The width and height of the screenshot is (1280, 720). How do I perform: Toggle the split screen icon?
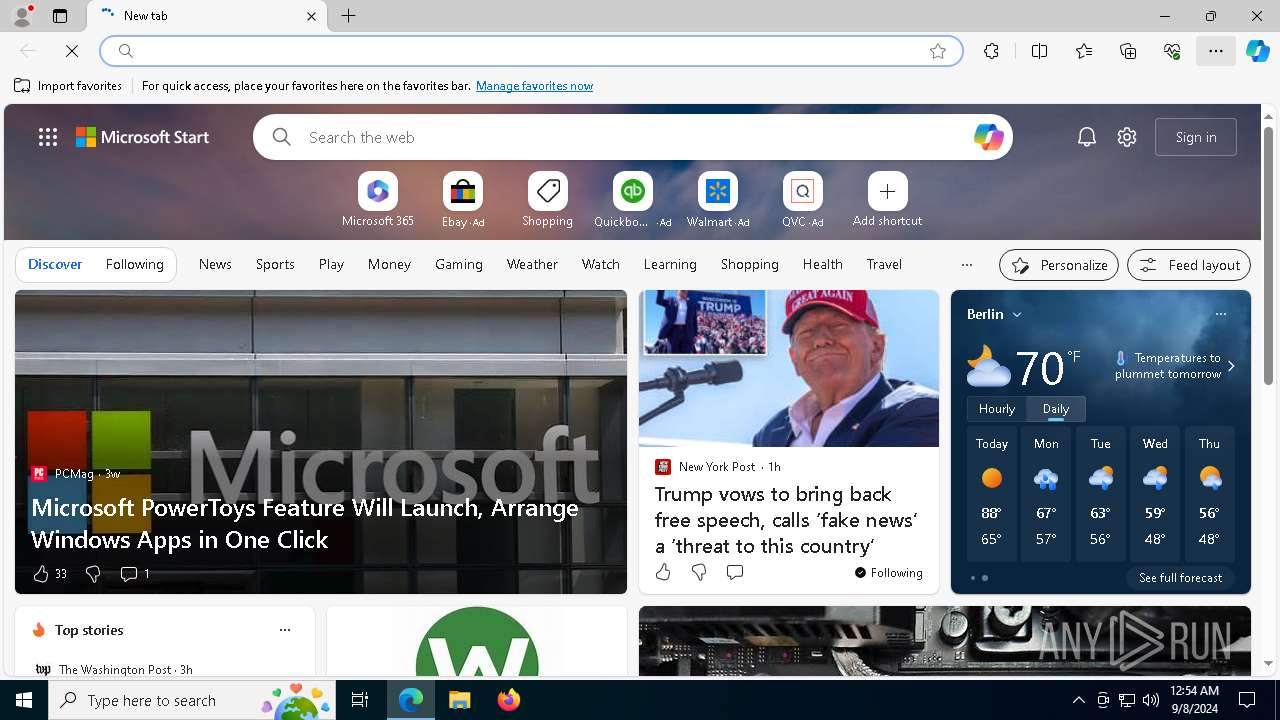click(x=1039, y=51)
